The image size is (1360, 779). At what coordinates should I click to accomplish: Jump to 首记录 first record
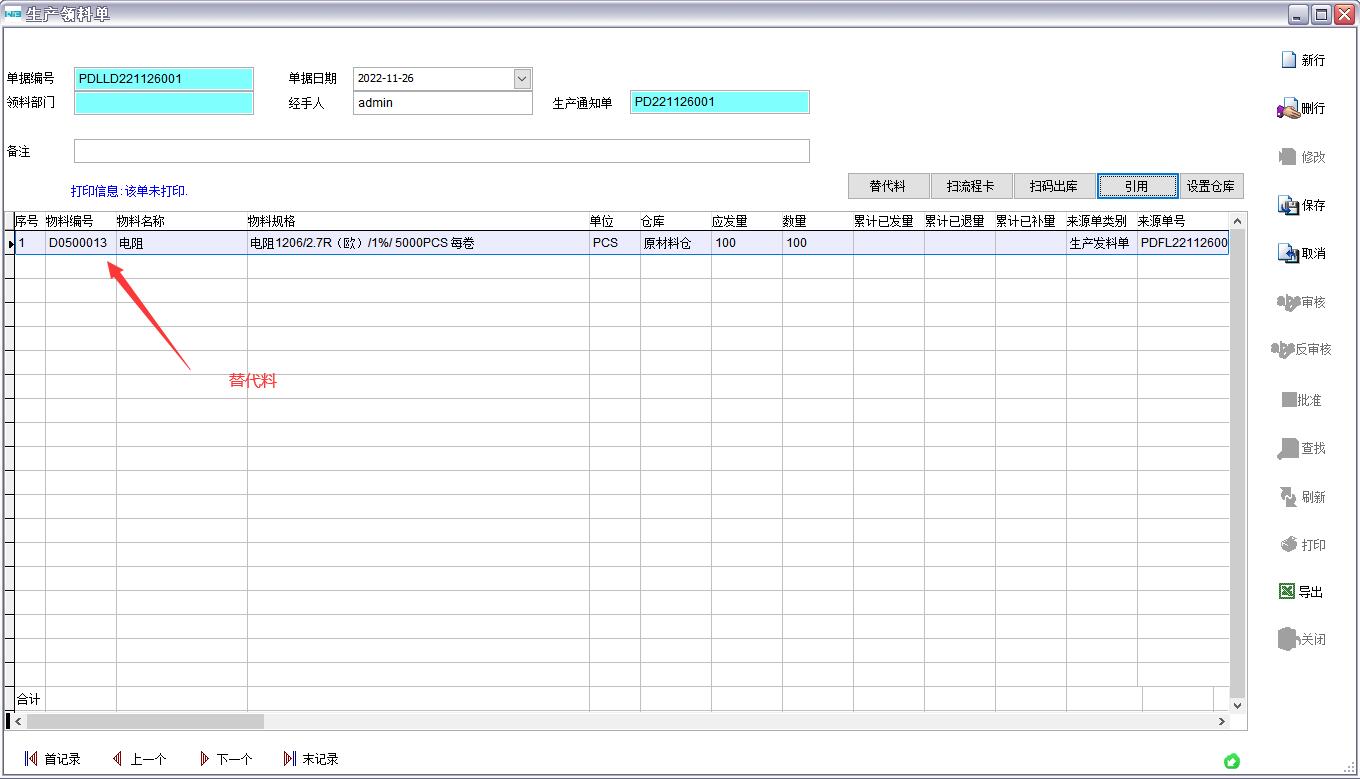tap(31, 759)
